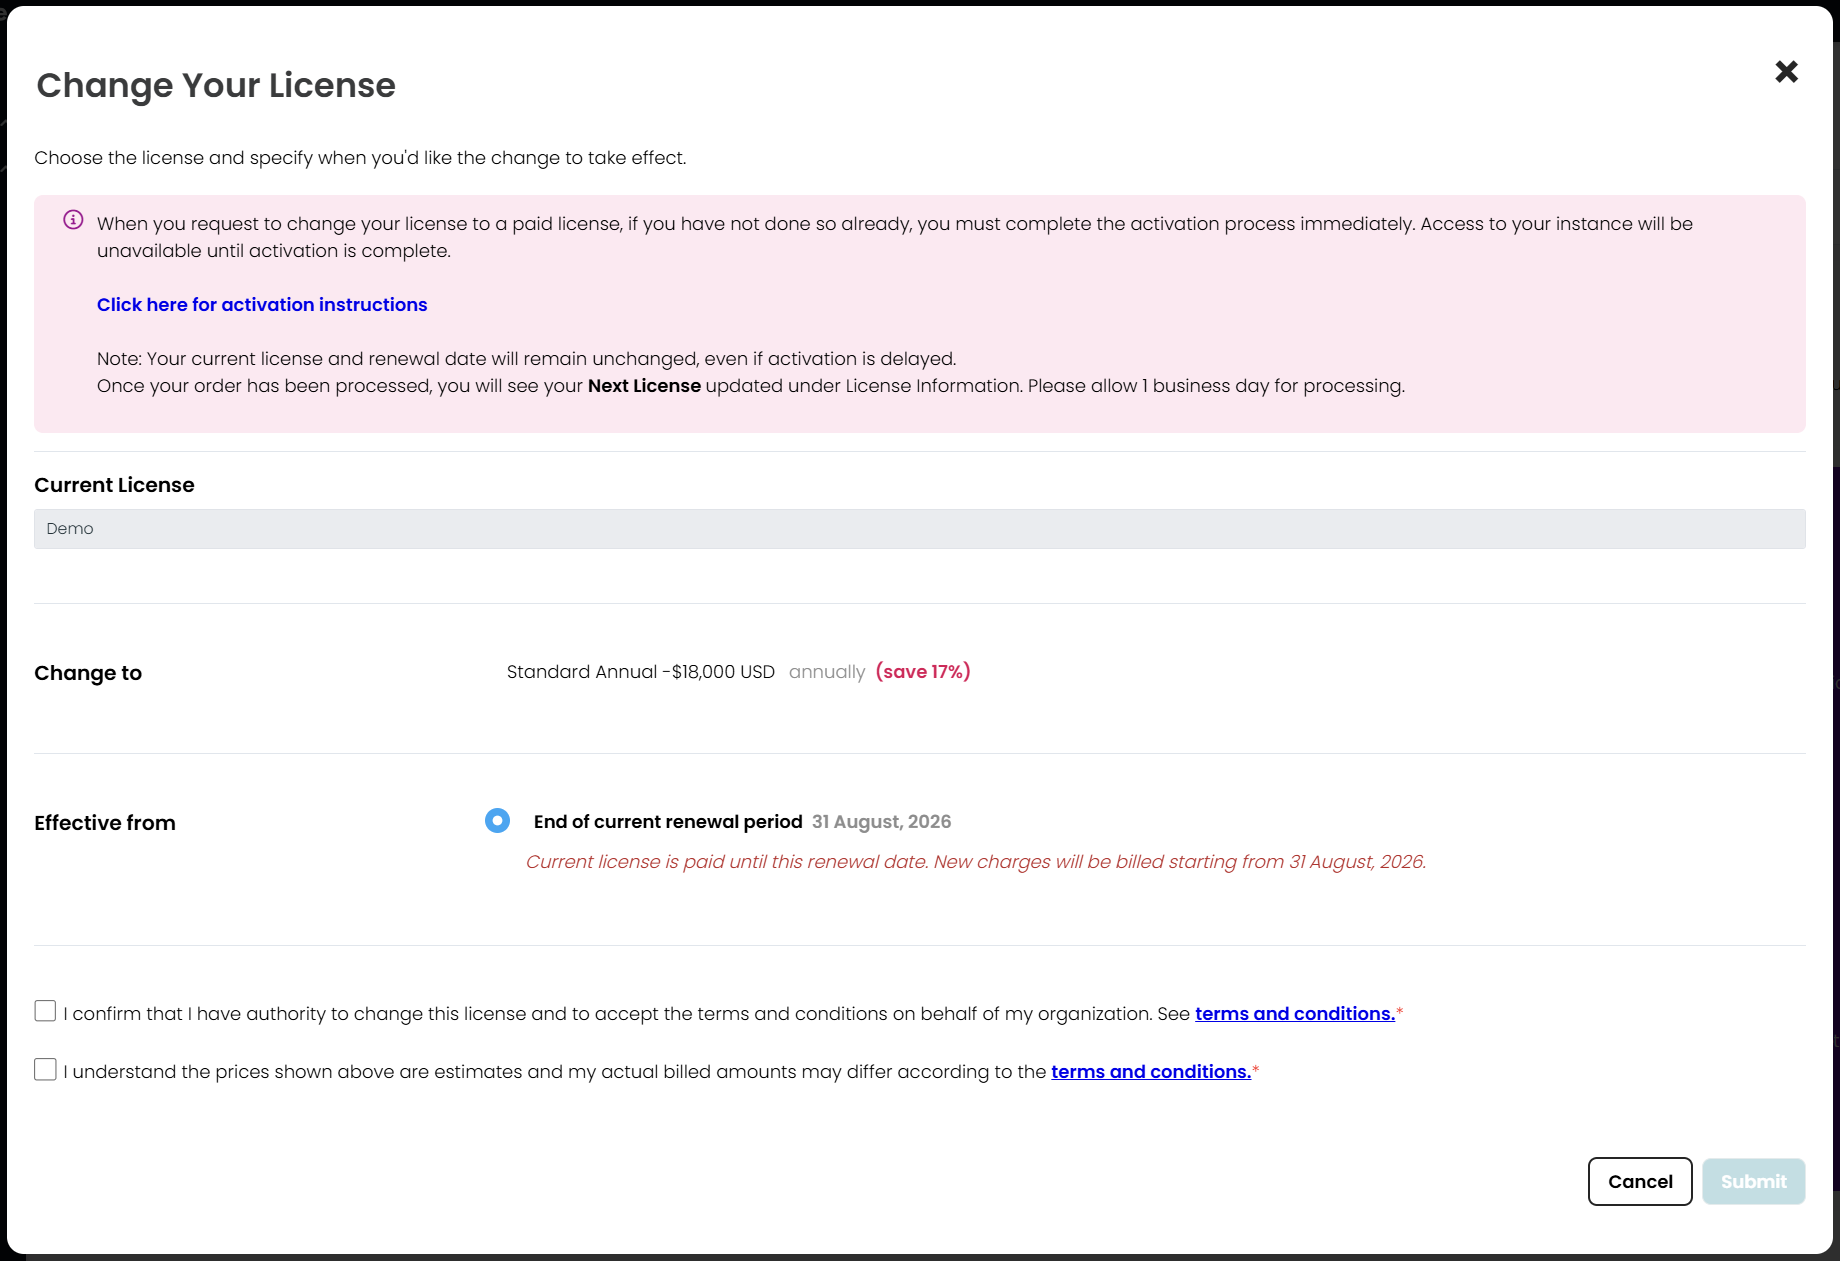Click the Current License heading
This screenshot has height=1261, width=1840.
coord(114,485)
